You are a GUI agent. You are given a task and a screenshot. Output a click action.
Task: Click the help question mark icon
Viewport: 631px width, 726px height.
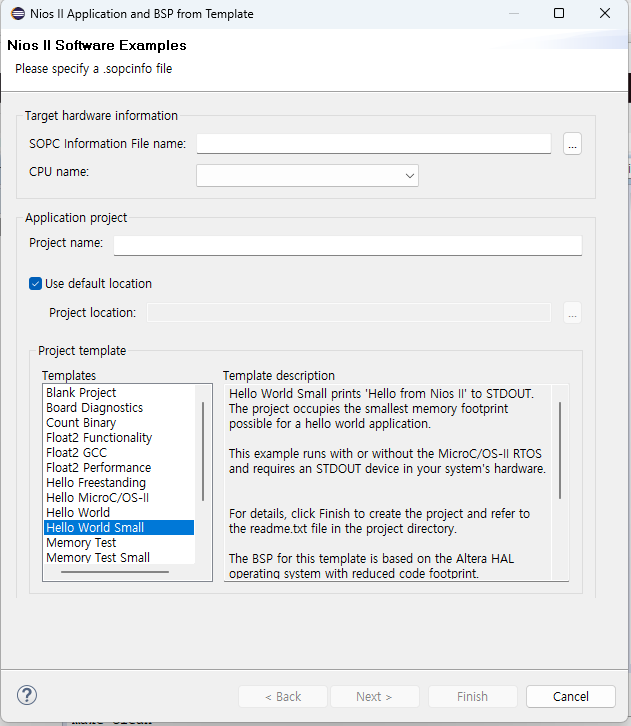(27, 695)
